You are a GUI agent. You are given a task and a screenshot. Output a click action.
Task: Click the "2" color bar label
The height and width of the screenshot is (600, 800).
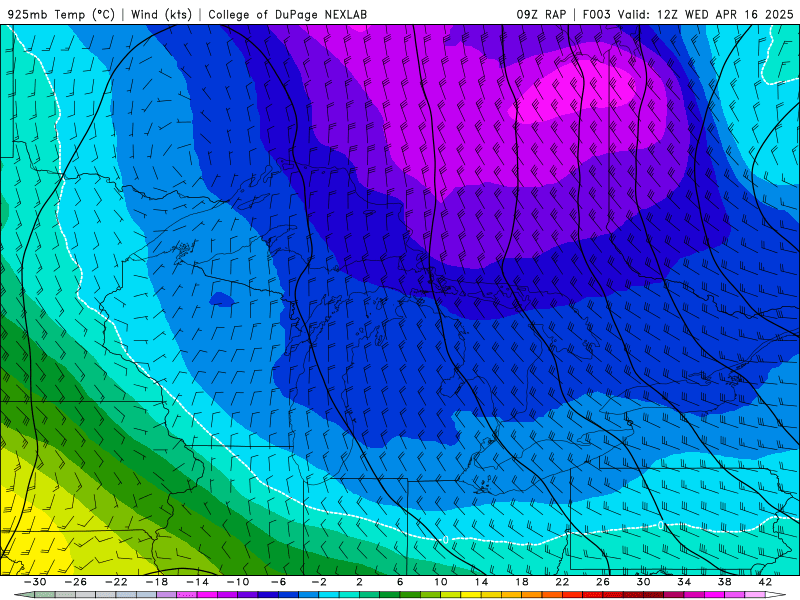(359, 582)
